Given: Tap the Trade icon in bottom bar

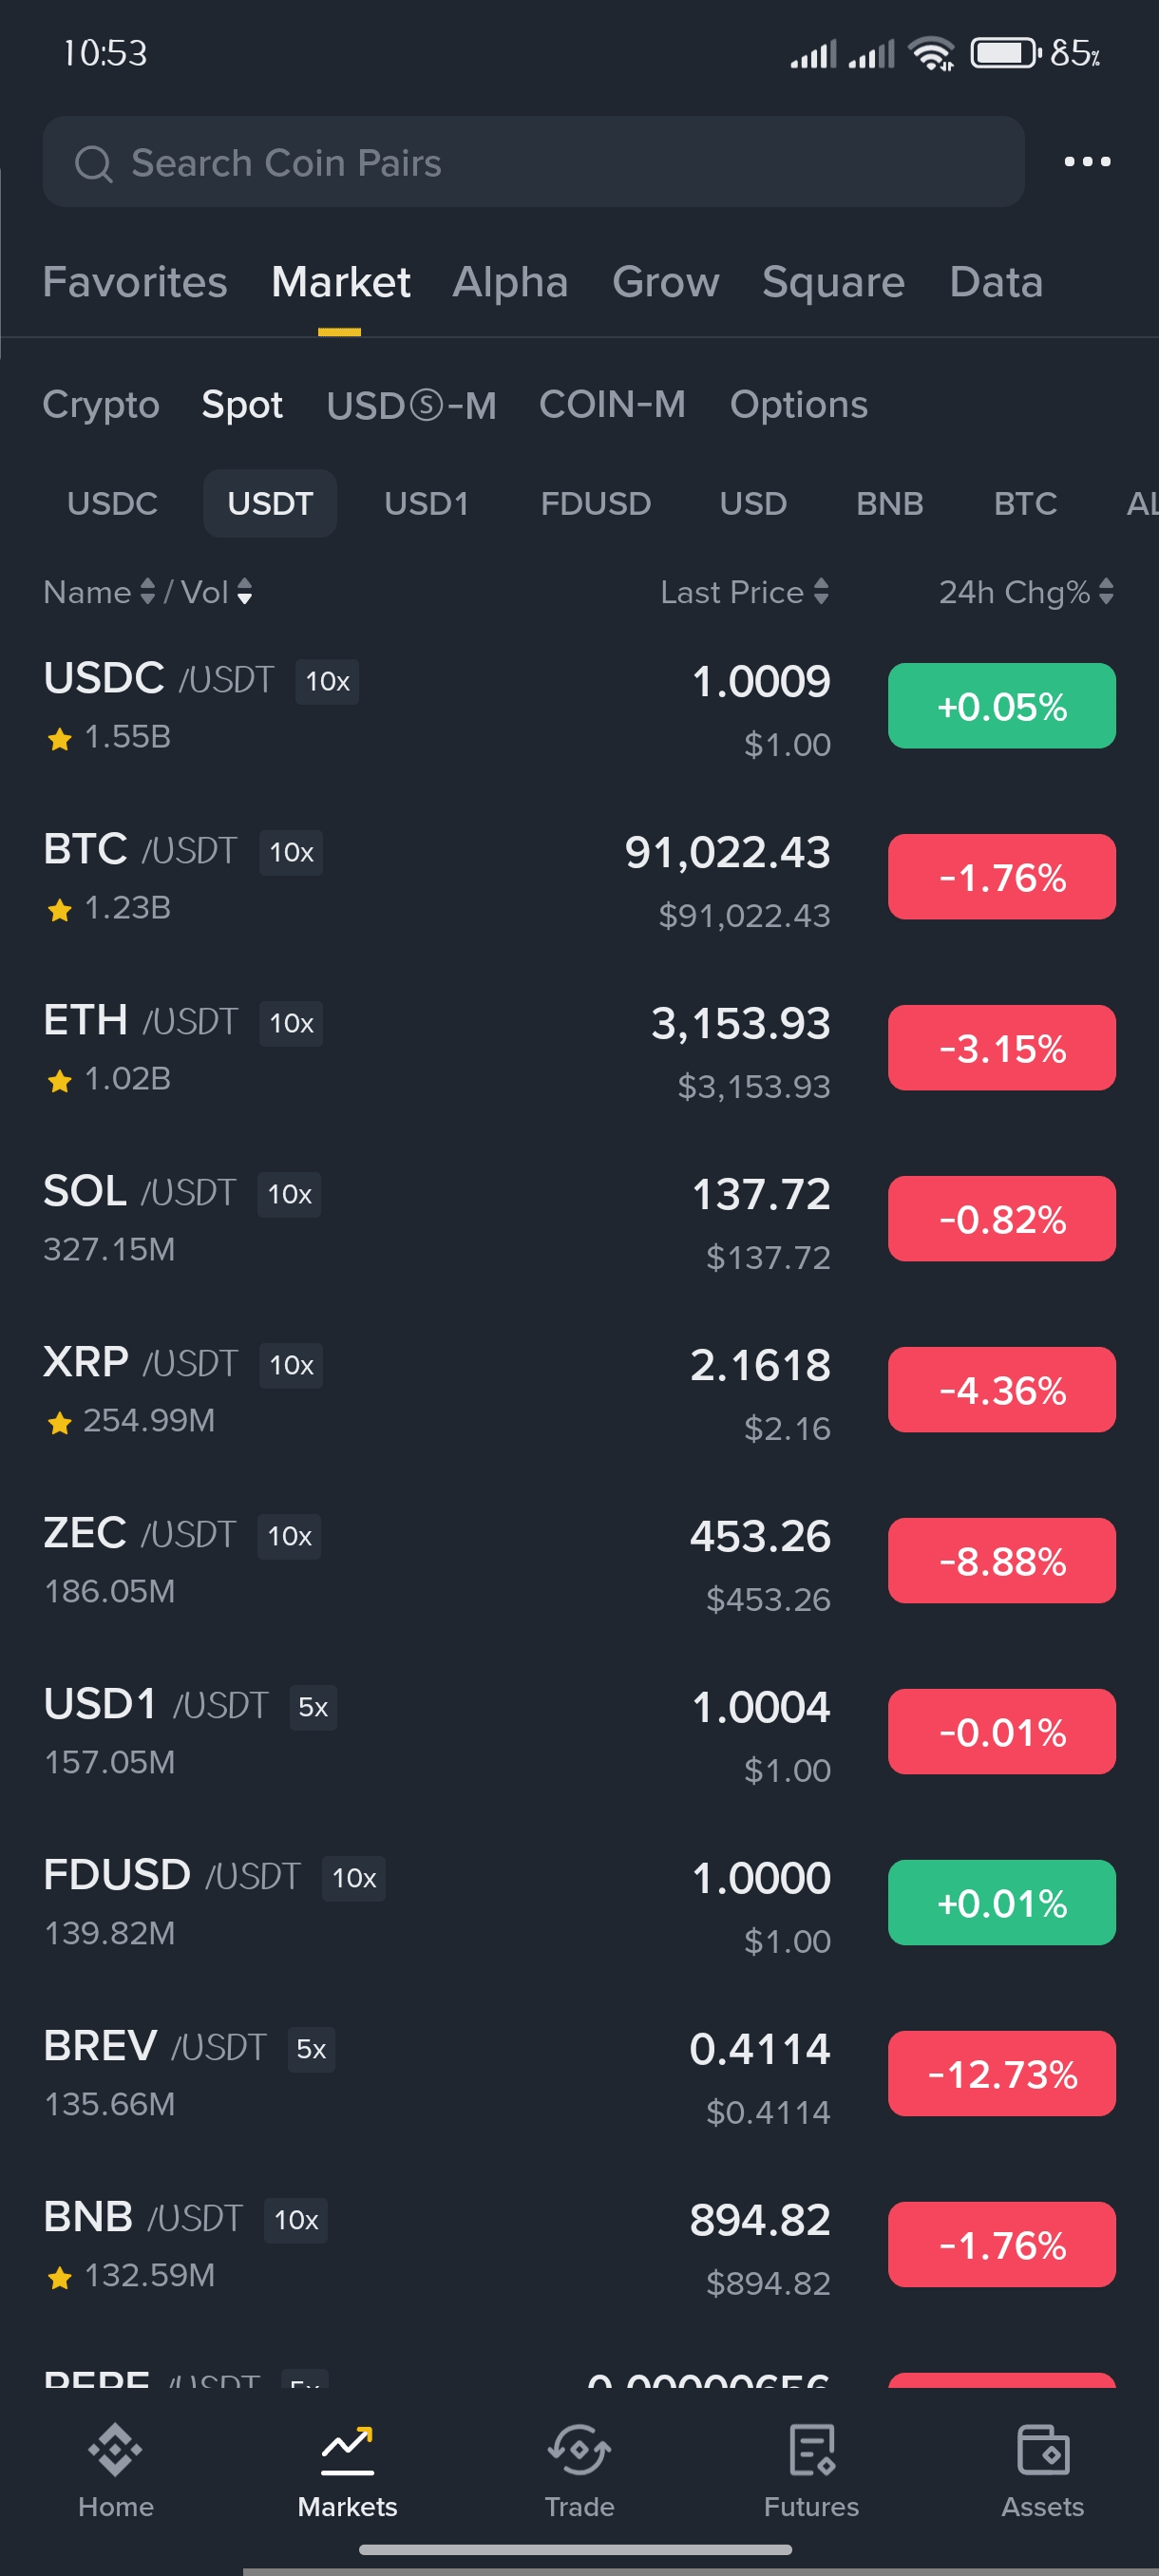Looking at the screenshot, I should pos(579,2450).
